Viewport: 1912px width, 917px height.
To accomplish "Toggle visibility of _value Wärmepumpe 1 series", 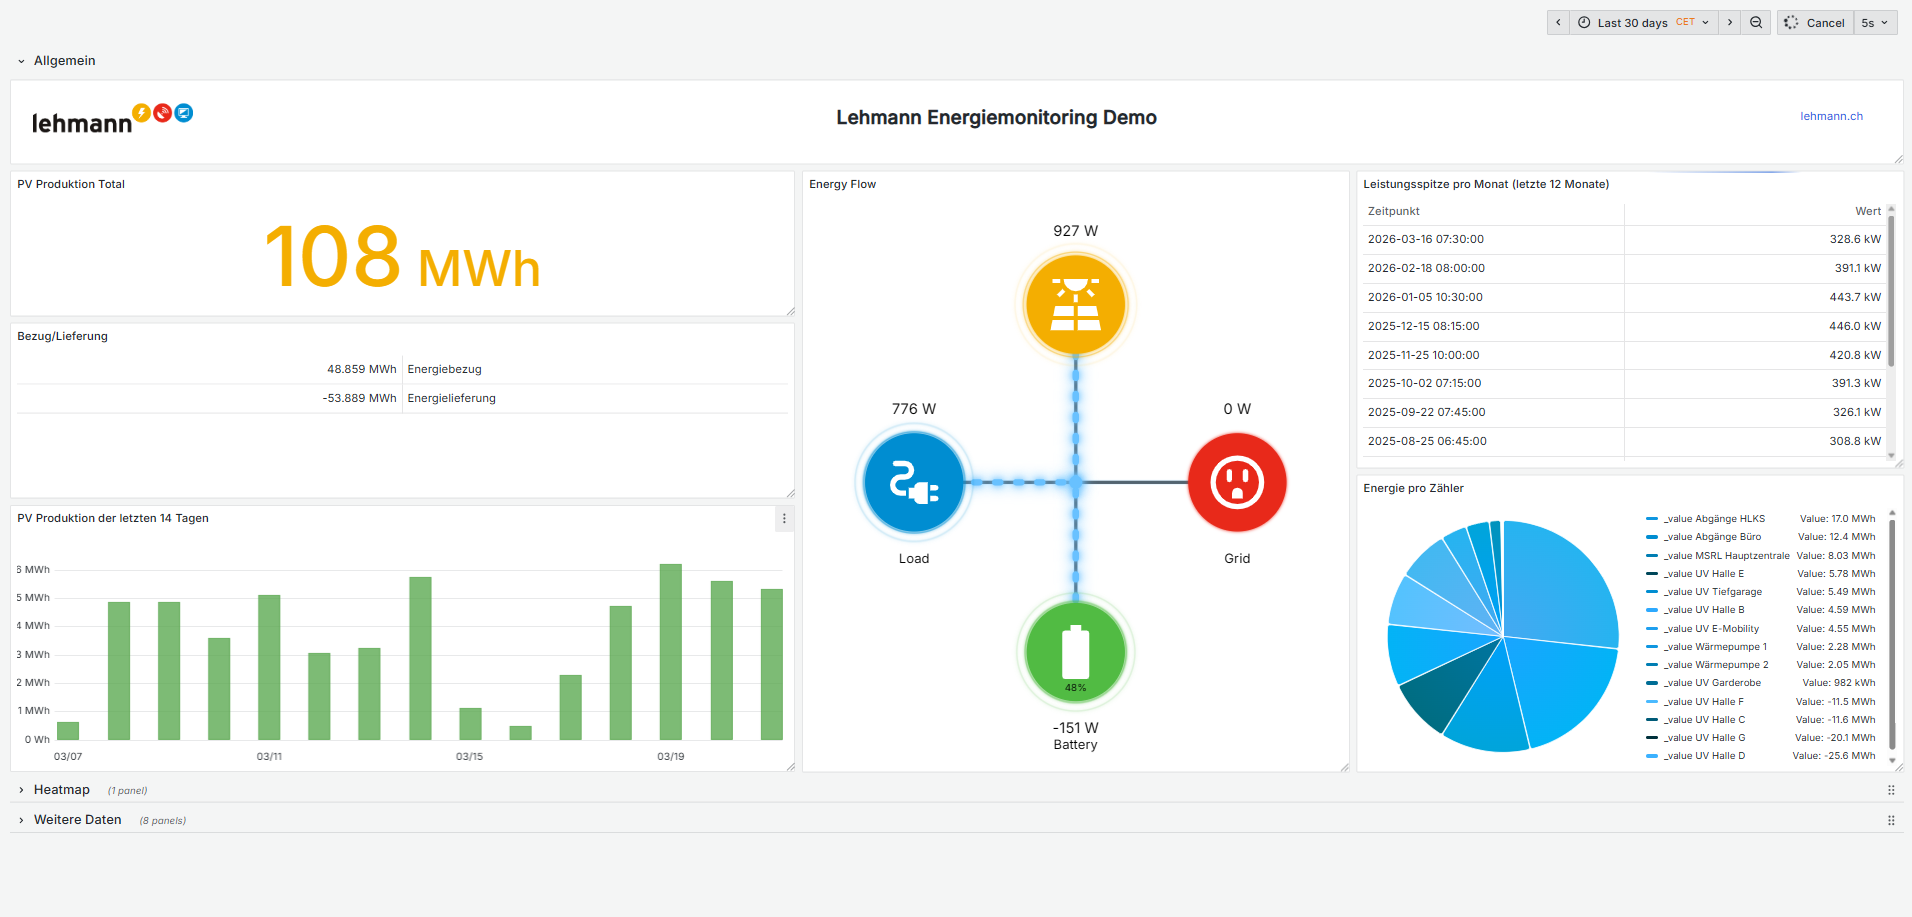I will pos(1713,646).
